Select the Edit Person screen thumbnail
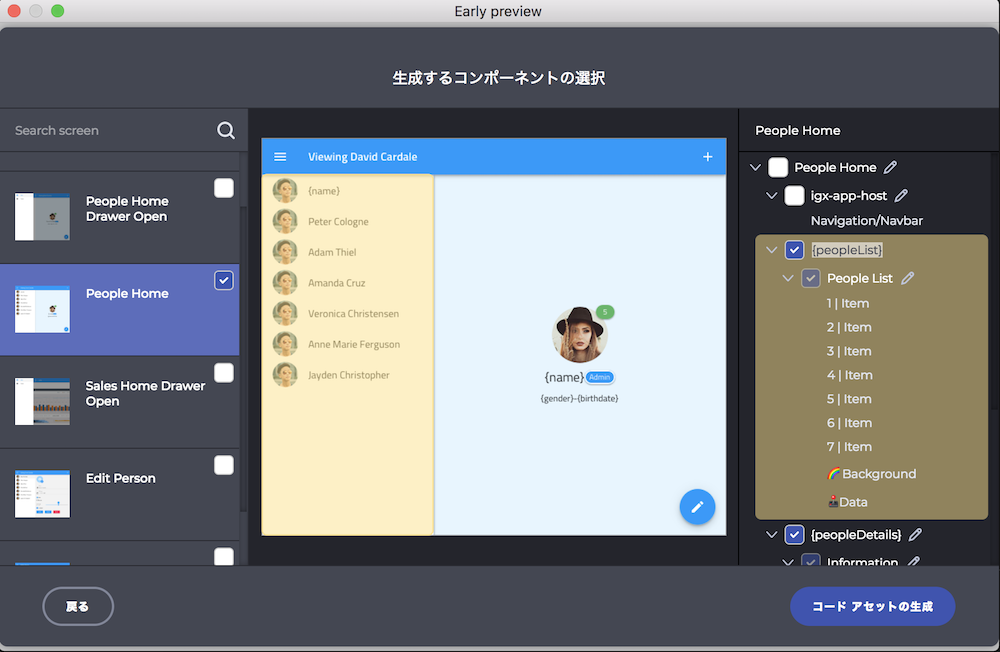The height and width of the screenshot is (652, 1000). [x=43, y=494]
